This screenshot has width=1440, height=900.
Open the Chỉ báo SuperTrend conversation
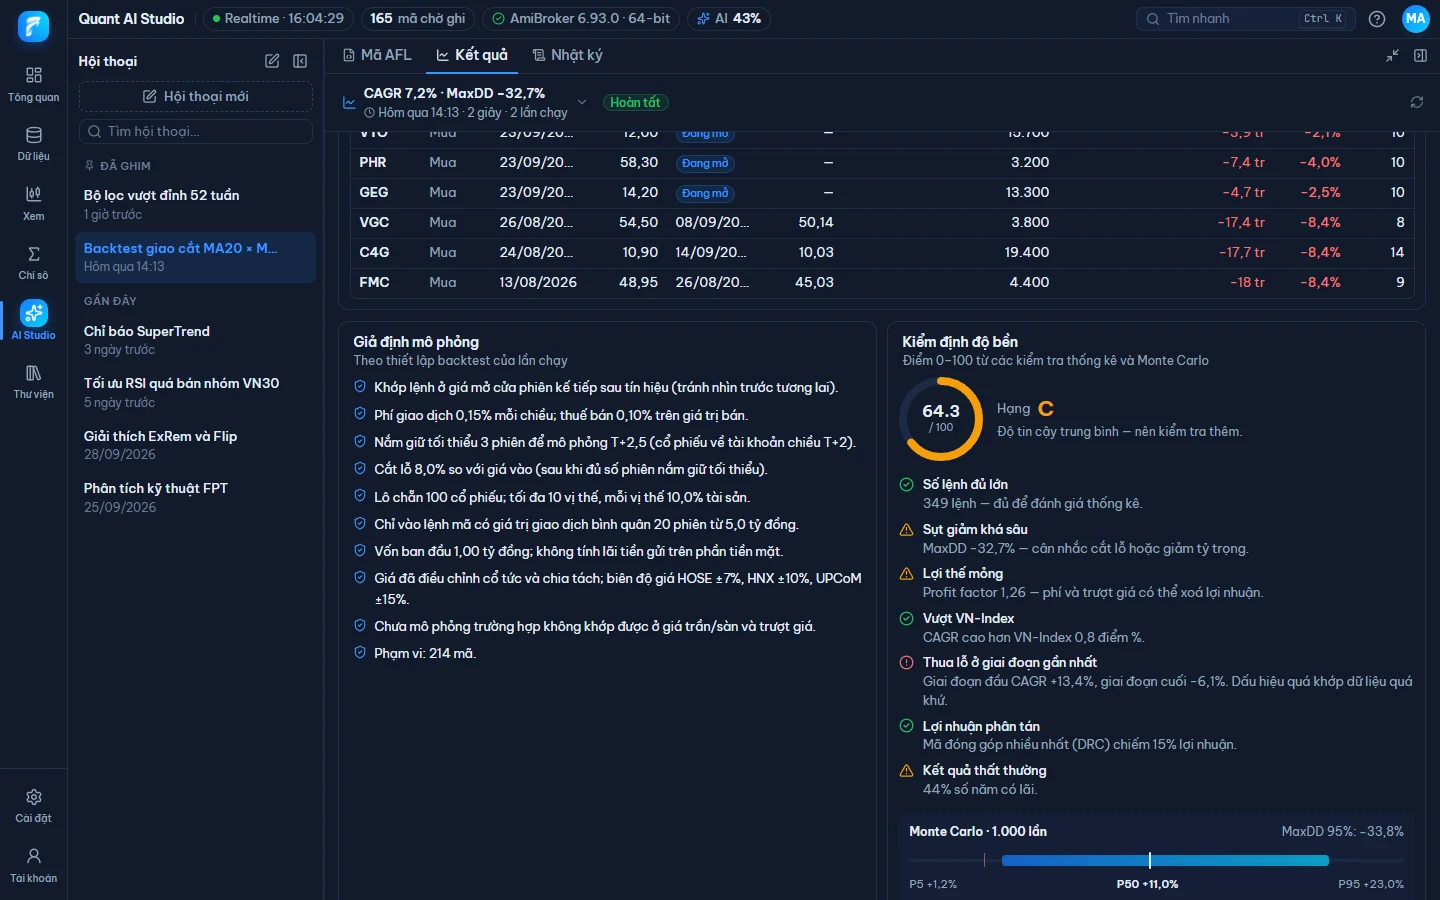click(x=196, y=340)
